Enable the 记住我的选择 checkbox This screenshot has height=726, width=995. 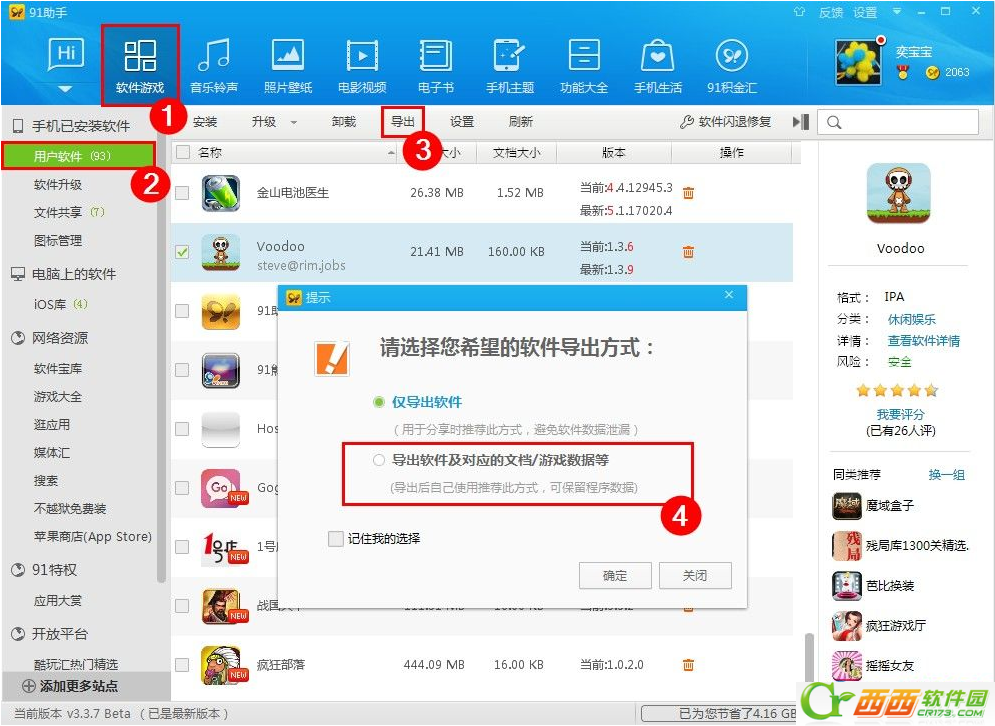point(336,539)
